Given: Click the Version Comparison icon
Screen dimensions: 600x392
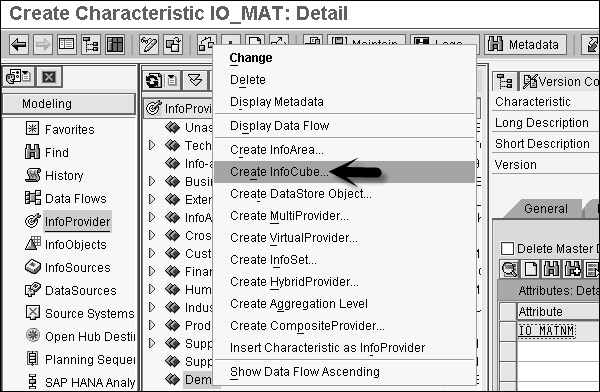Looking at the screenshot, I should point(530,82).
